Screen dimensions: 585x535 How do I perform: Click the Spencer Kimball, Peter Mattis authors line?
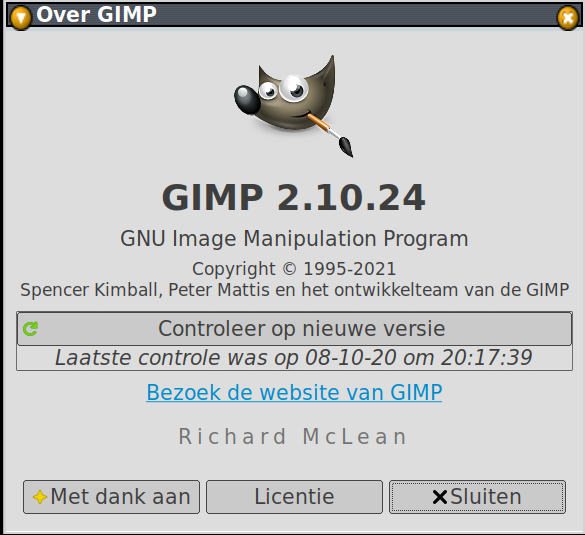coord(294,290)
